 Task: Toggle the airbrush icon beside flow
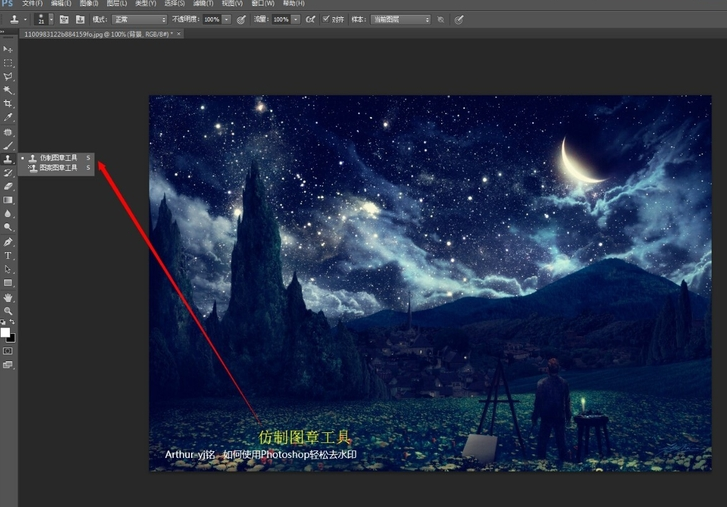tap(310, 19)
